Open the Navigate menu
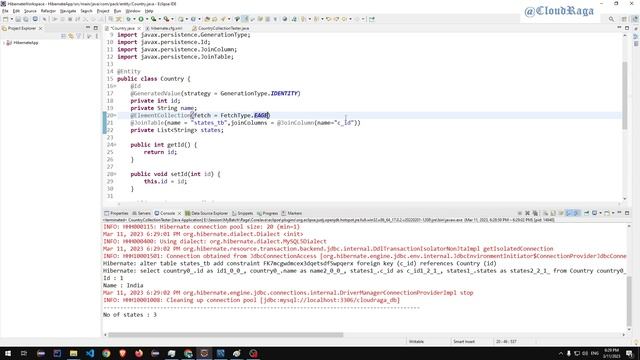Image resolution: width=640 pixels, height=360 pixels. [x=68, y=11]
